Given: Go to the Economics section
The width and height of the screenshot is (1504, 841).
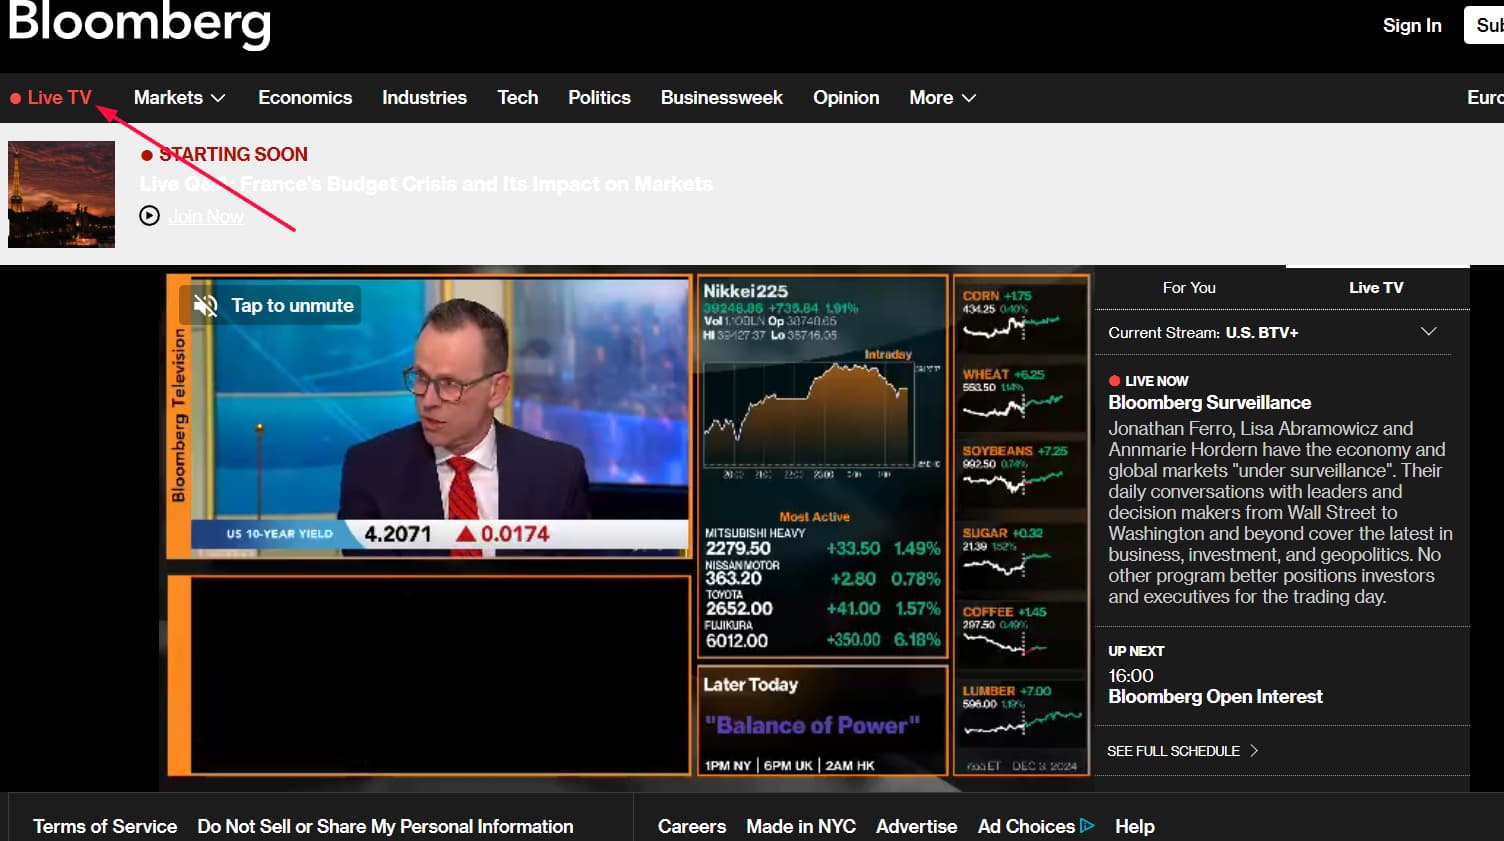Looking at the screenshot, I should pos(305,97).
